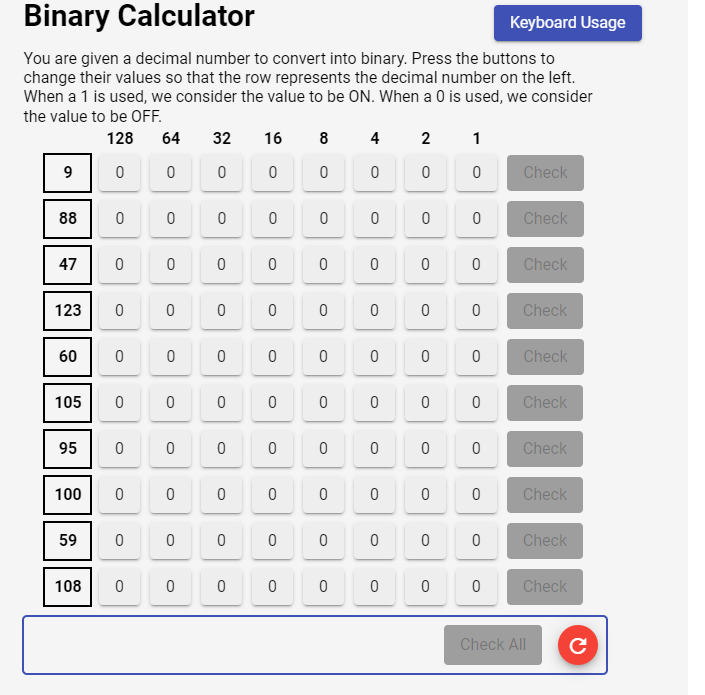Viewport: 705px width, 695px height.
Task: Click Check button for row 60
Action: 545,356
